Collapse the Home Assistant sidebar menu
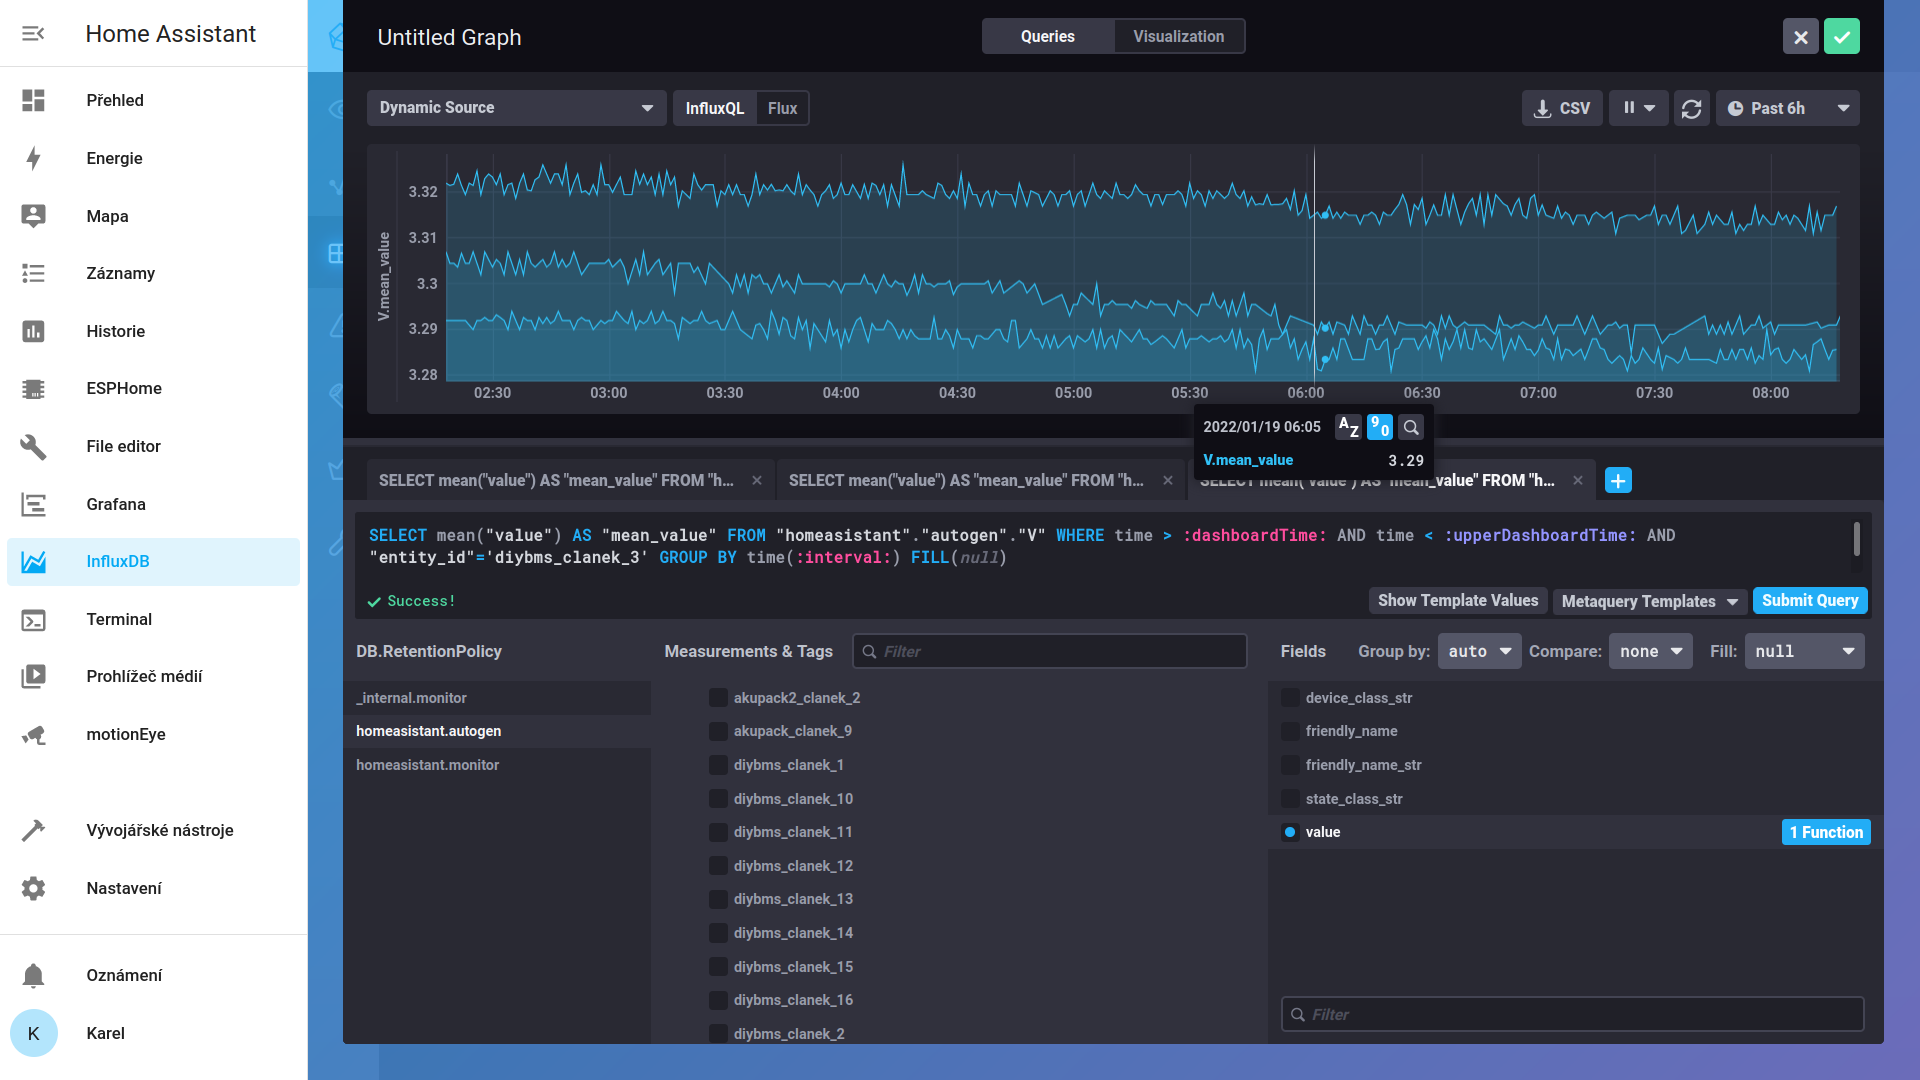Image resolution: width=1920 pixels, height=1080 pixels. click(x=33, y=34)
